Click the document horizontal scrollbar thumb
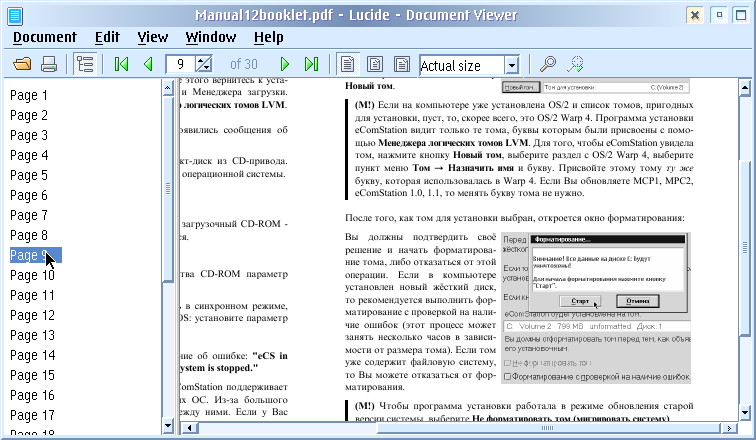This screenshot has width=756, height=440. [548, 428]
